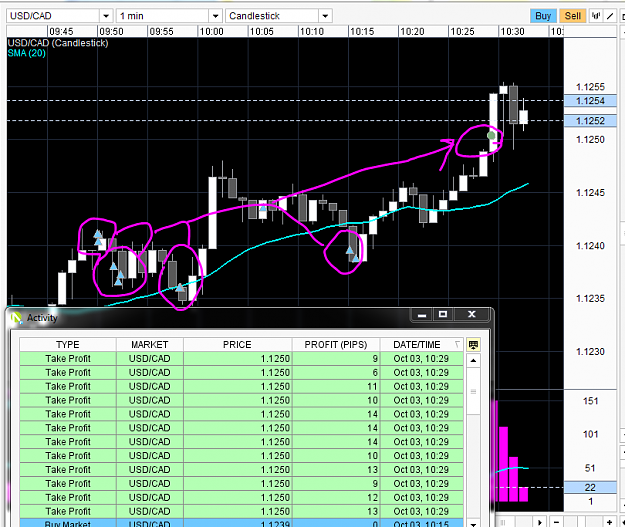
Task: Open the Candlestick chart type dropdown
Action: coord(325,16)
